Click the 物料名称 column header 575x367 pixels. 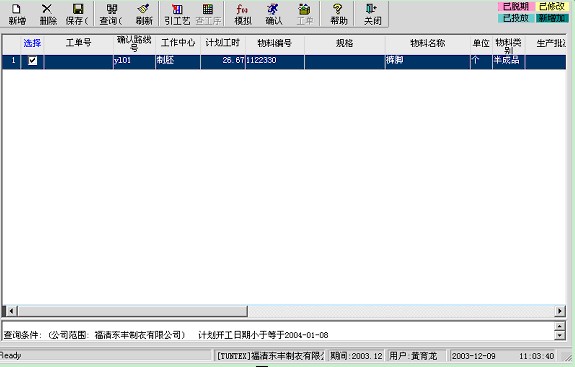pos(428,43)
